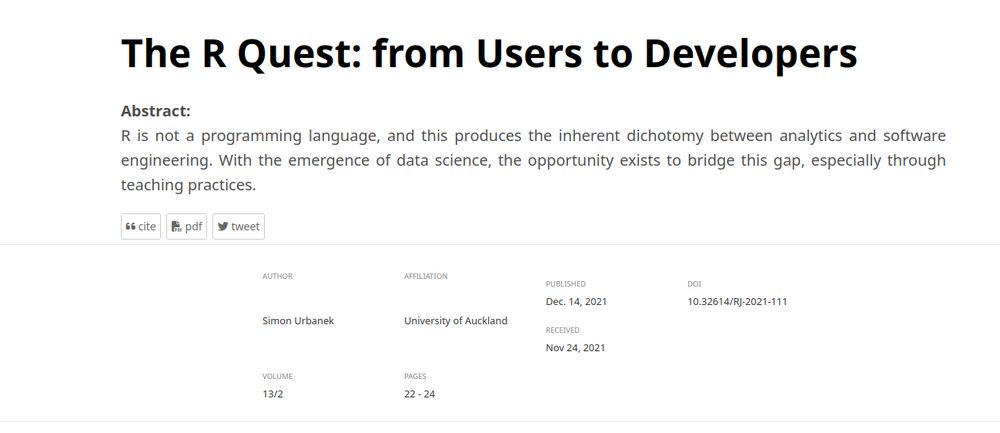This screenshot has height=433, width=1000.
Task: Select the author name Simon Urbanek
Action: pos(298,321)
